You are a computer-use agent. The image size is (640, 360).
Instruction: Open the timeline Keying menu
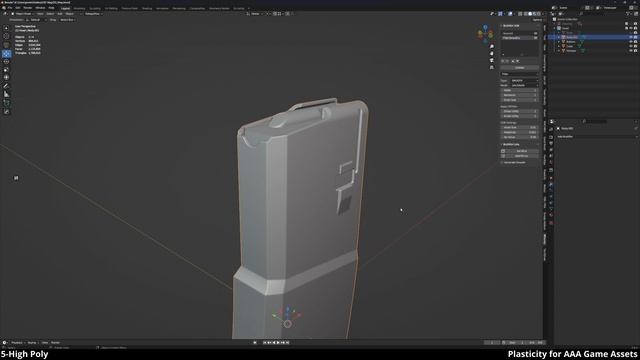click(x=32, y=343)
